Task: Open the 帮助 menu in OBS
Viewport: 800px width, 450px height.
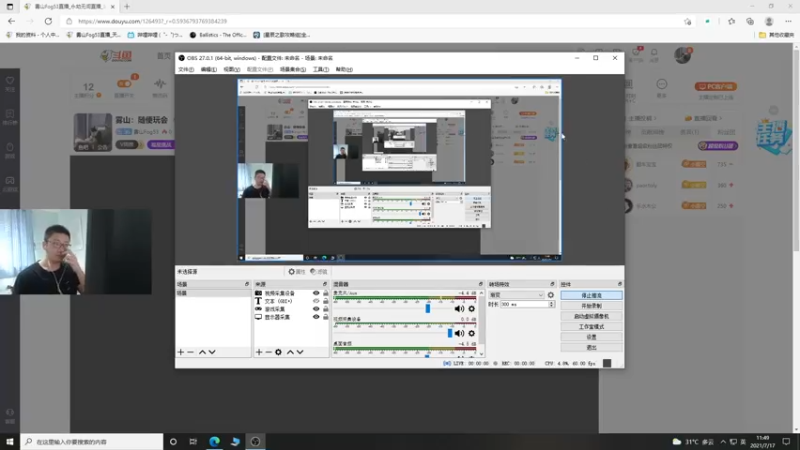Action: pyautogui.click(x=344, y=69)
